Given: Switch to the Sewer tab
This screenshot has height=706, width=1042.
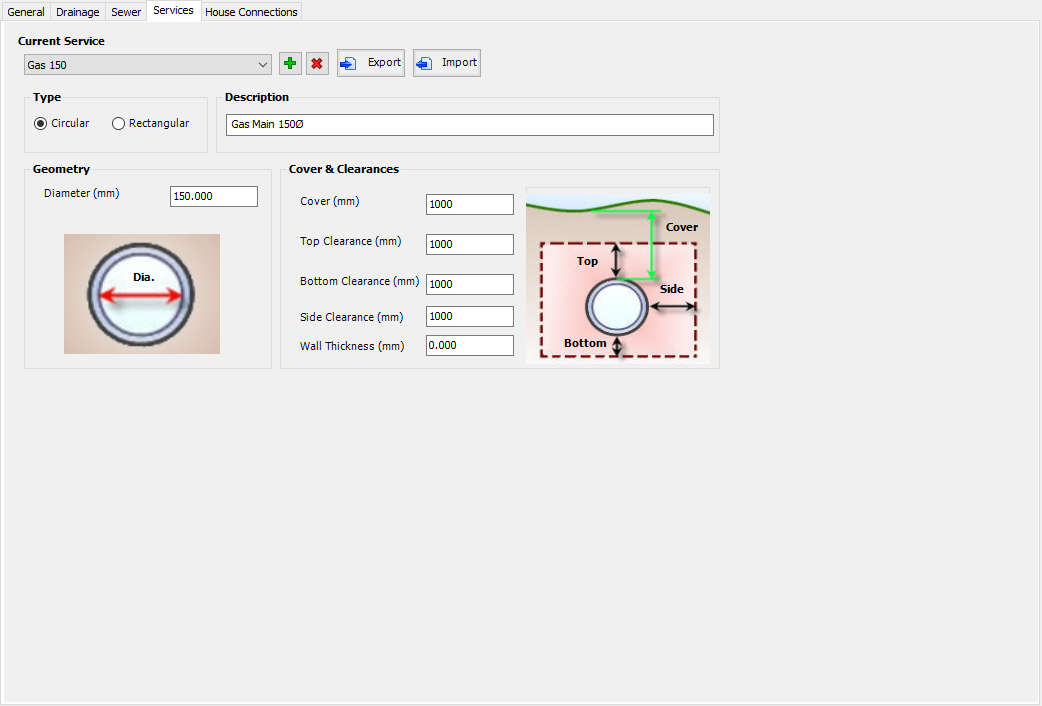Looking at the screenshot, I should 126,12.
